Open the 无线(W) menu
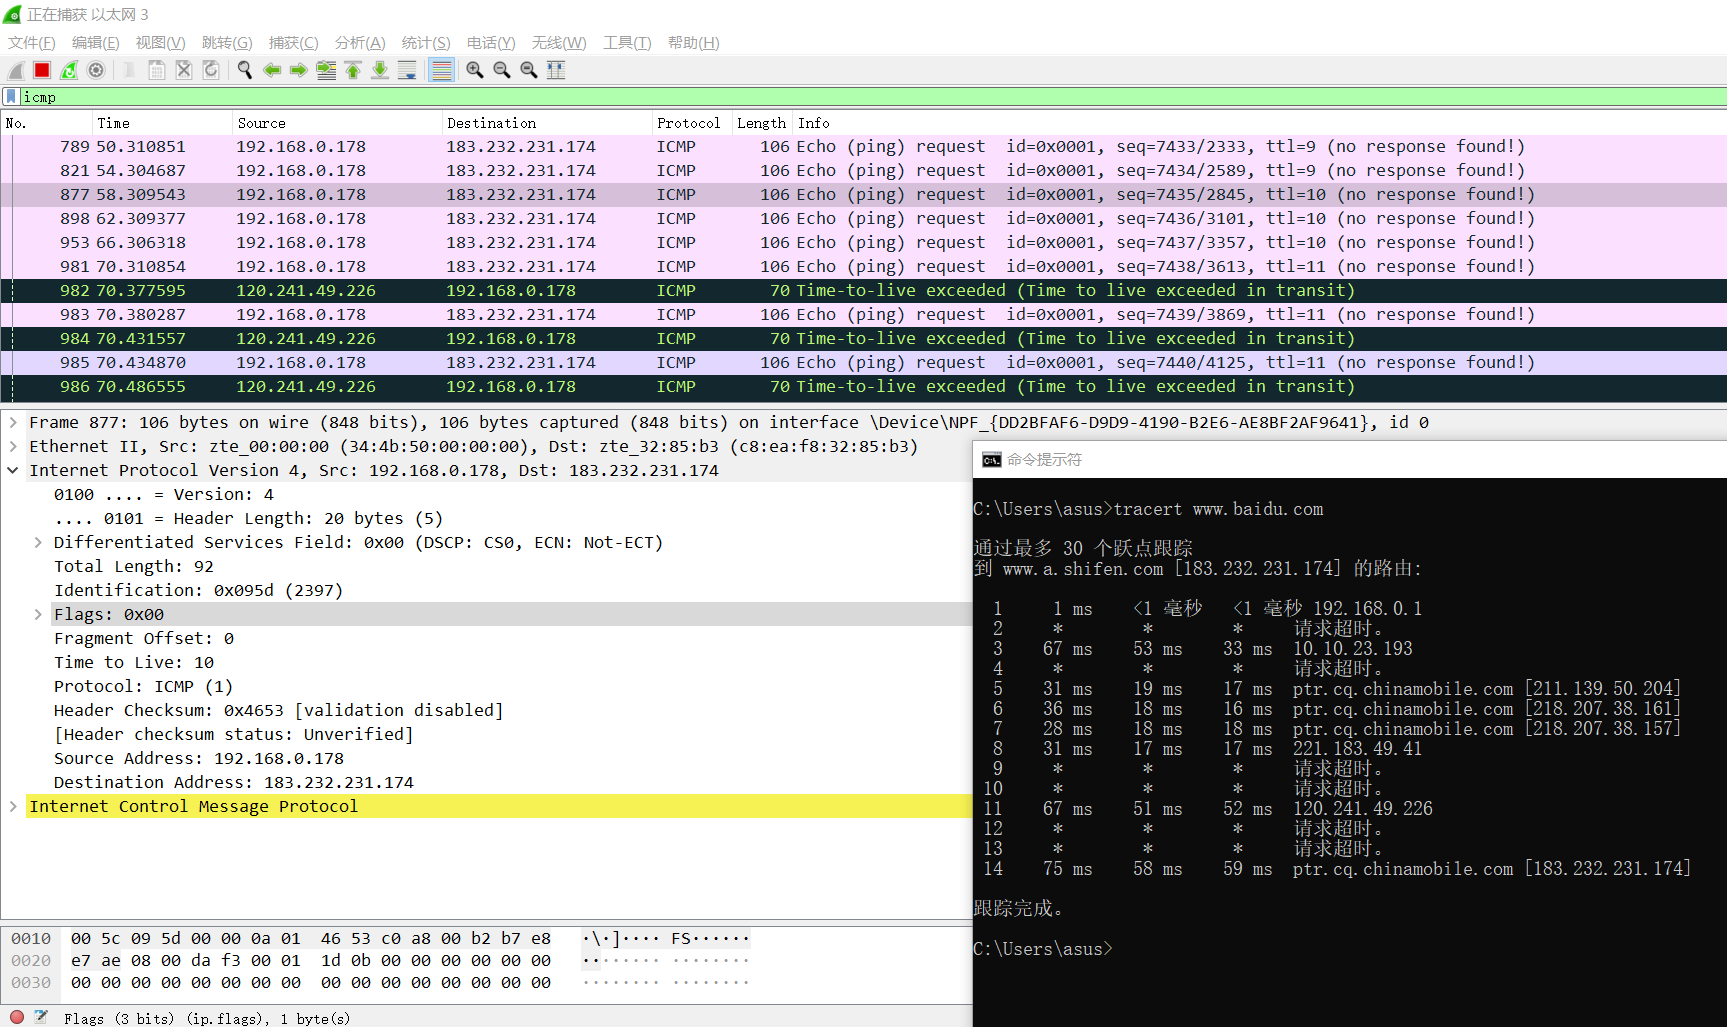Viewport: 1727px width, 1027px height. point(559,43)
